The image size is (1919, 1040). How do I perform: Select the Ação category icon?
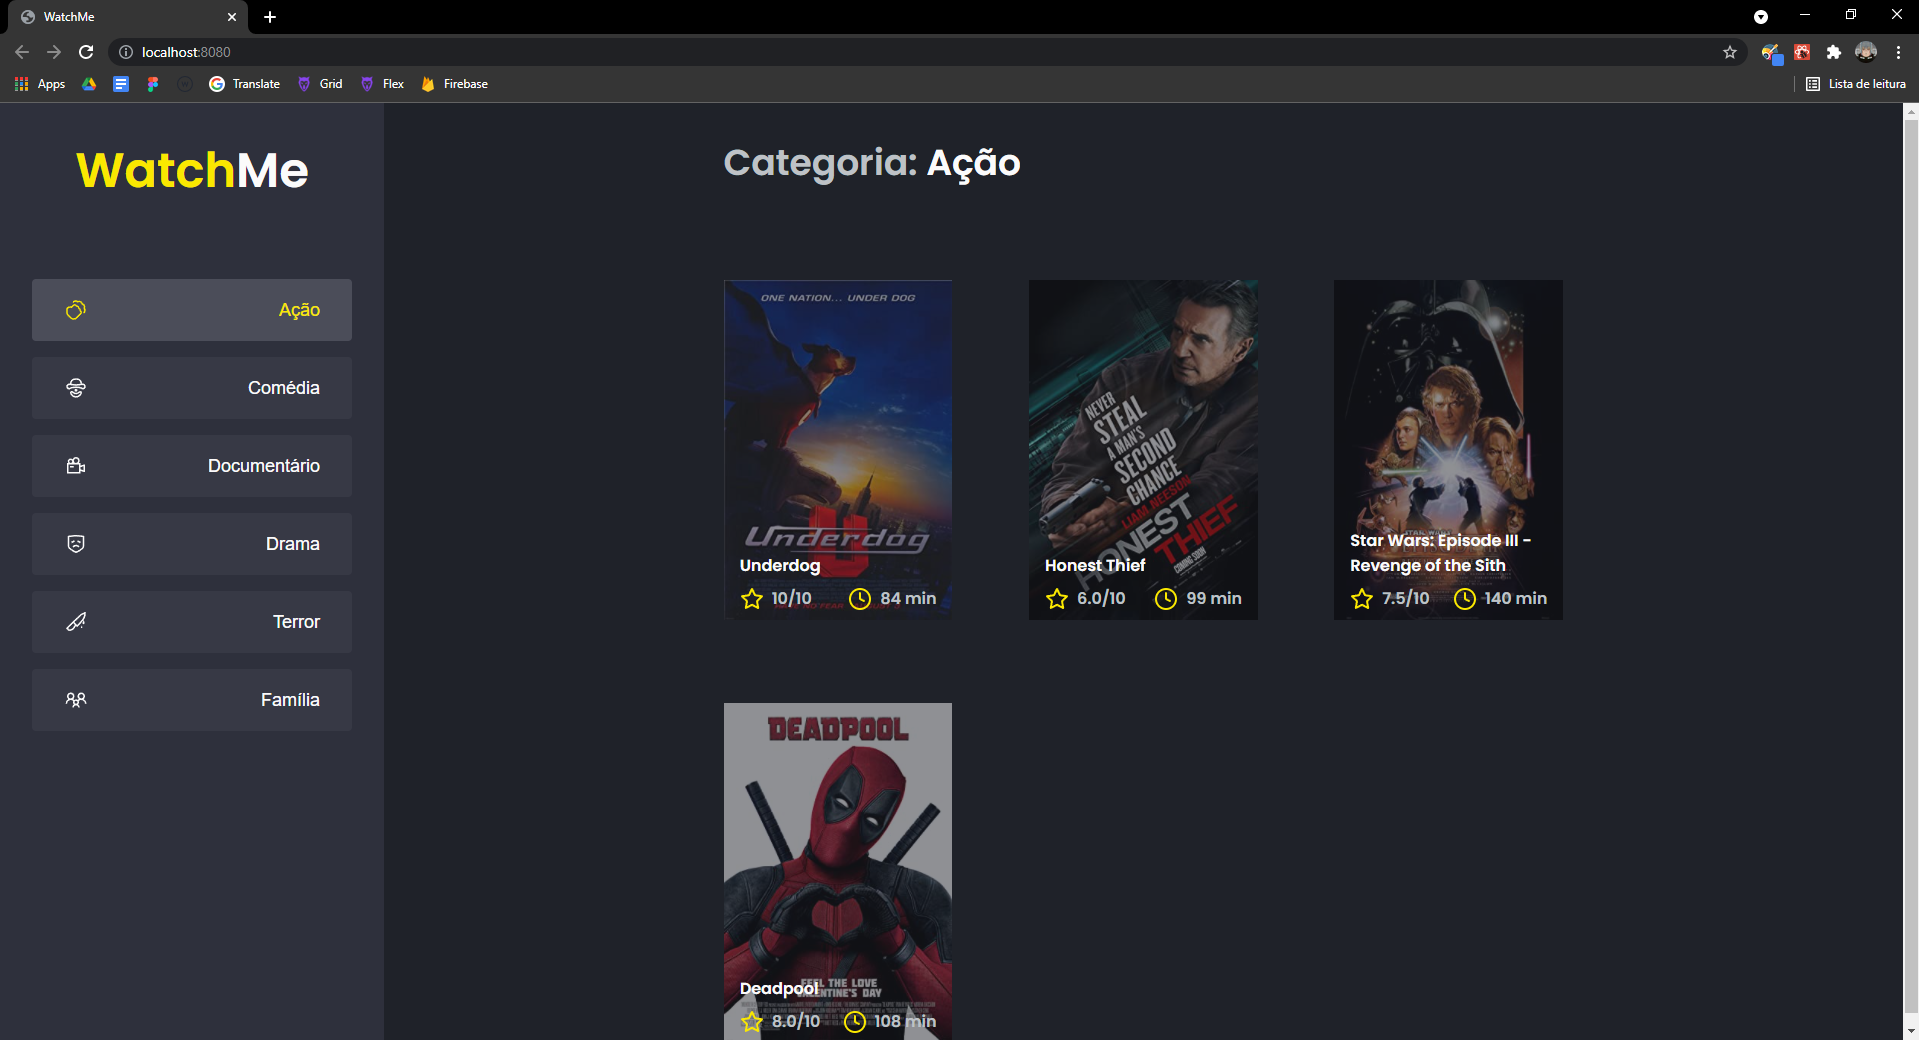click(76, 310)
